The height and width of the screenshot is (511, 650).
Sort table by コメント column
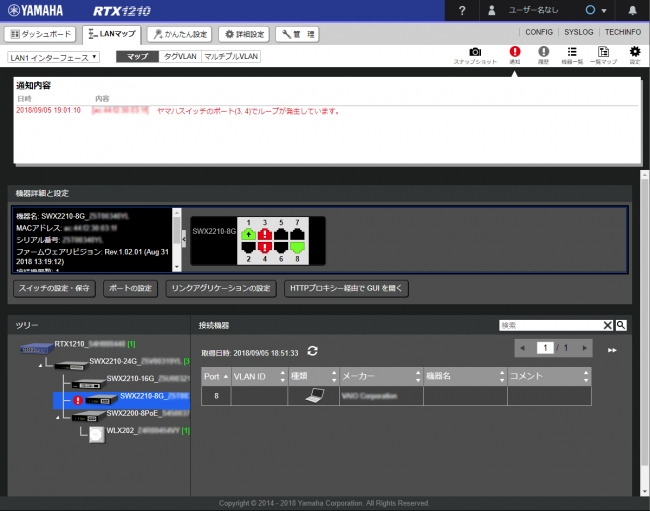(549, 376)
